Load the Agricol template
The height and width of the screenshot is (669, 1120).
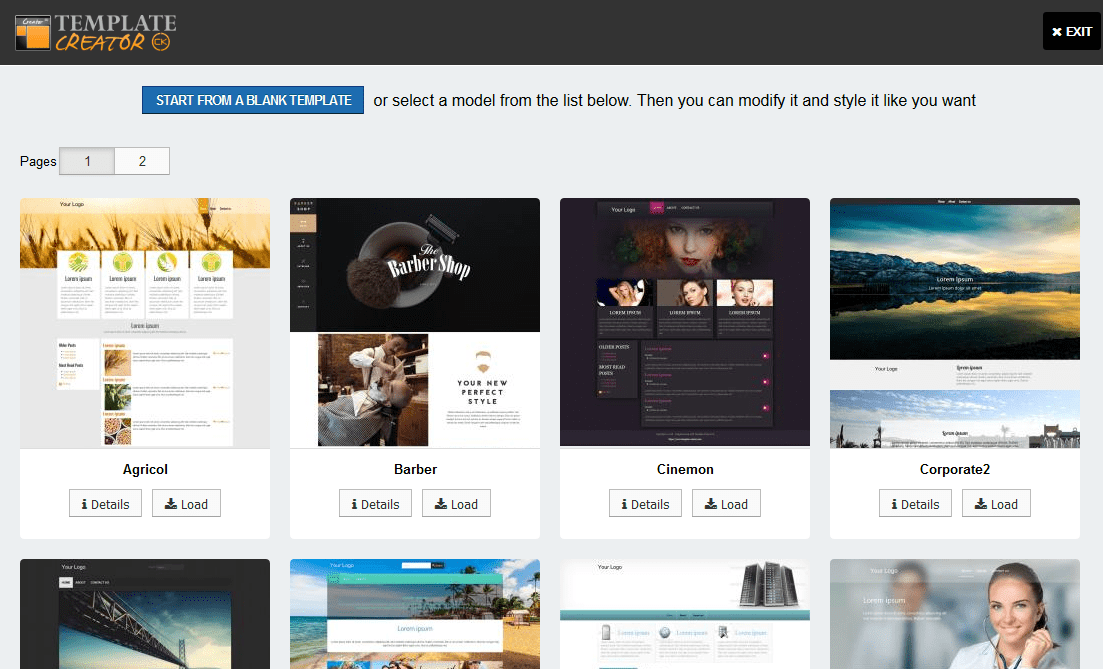click(186, 503)
